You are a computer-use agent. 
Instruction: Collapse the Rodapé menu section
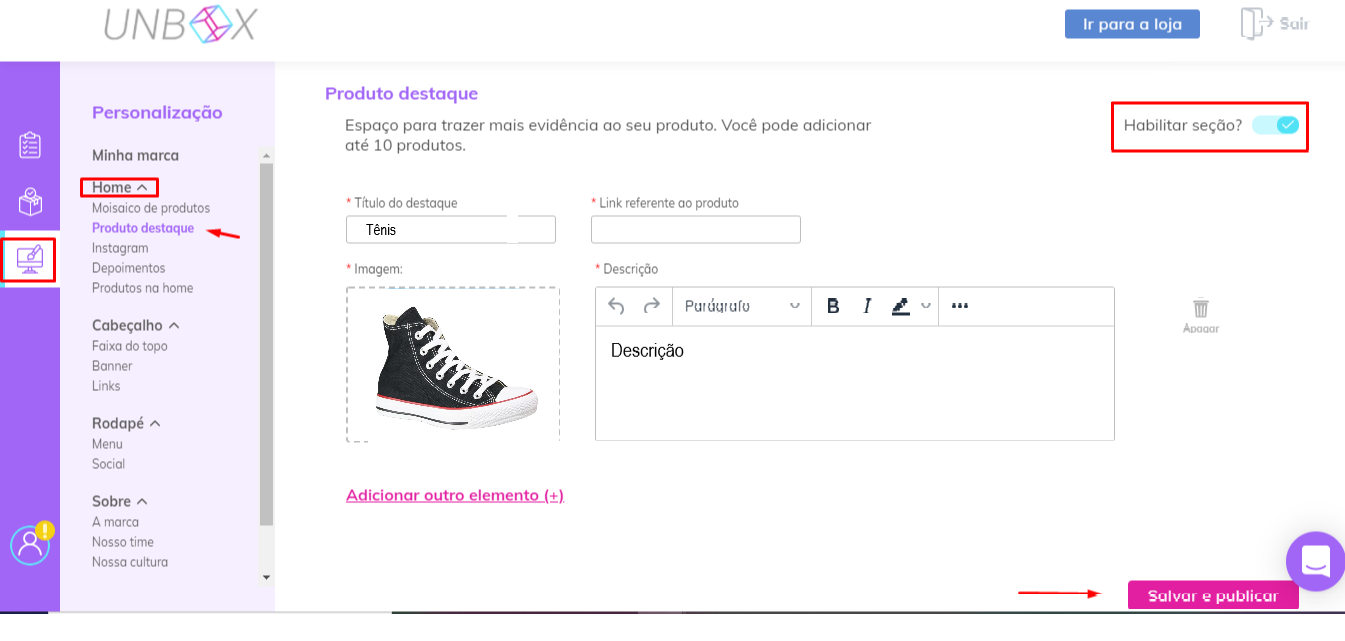pyautogui.click(x=126, y=423)
